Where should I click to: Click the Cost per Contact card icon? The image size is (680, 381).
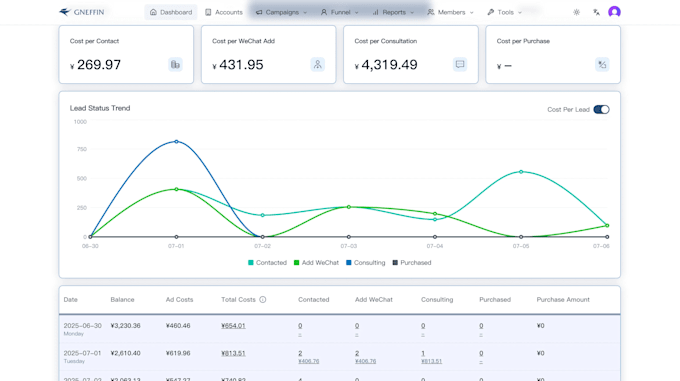click(175, 65)
